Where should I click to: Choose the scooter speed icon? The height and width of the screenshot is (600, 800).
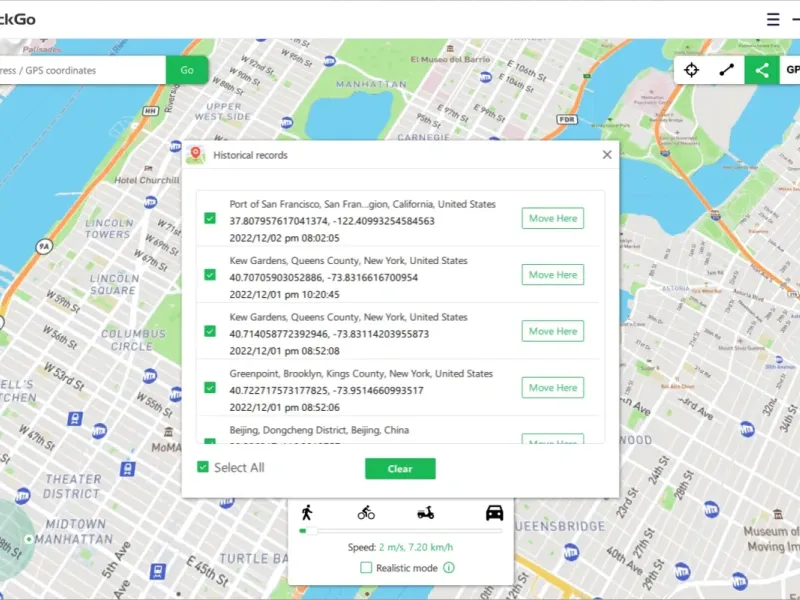[x=426, y=513]
